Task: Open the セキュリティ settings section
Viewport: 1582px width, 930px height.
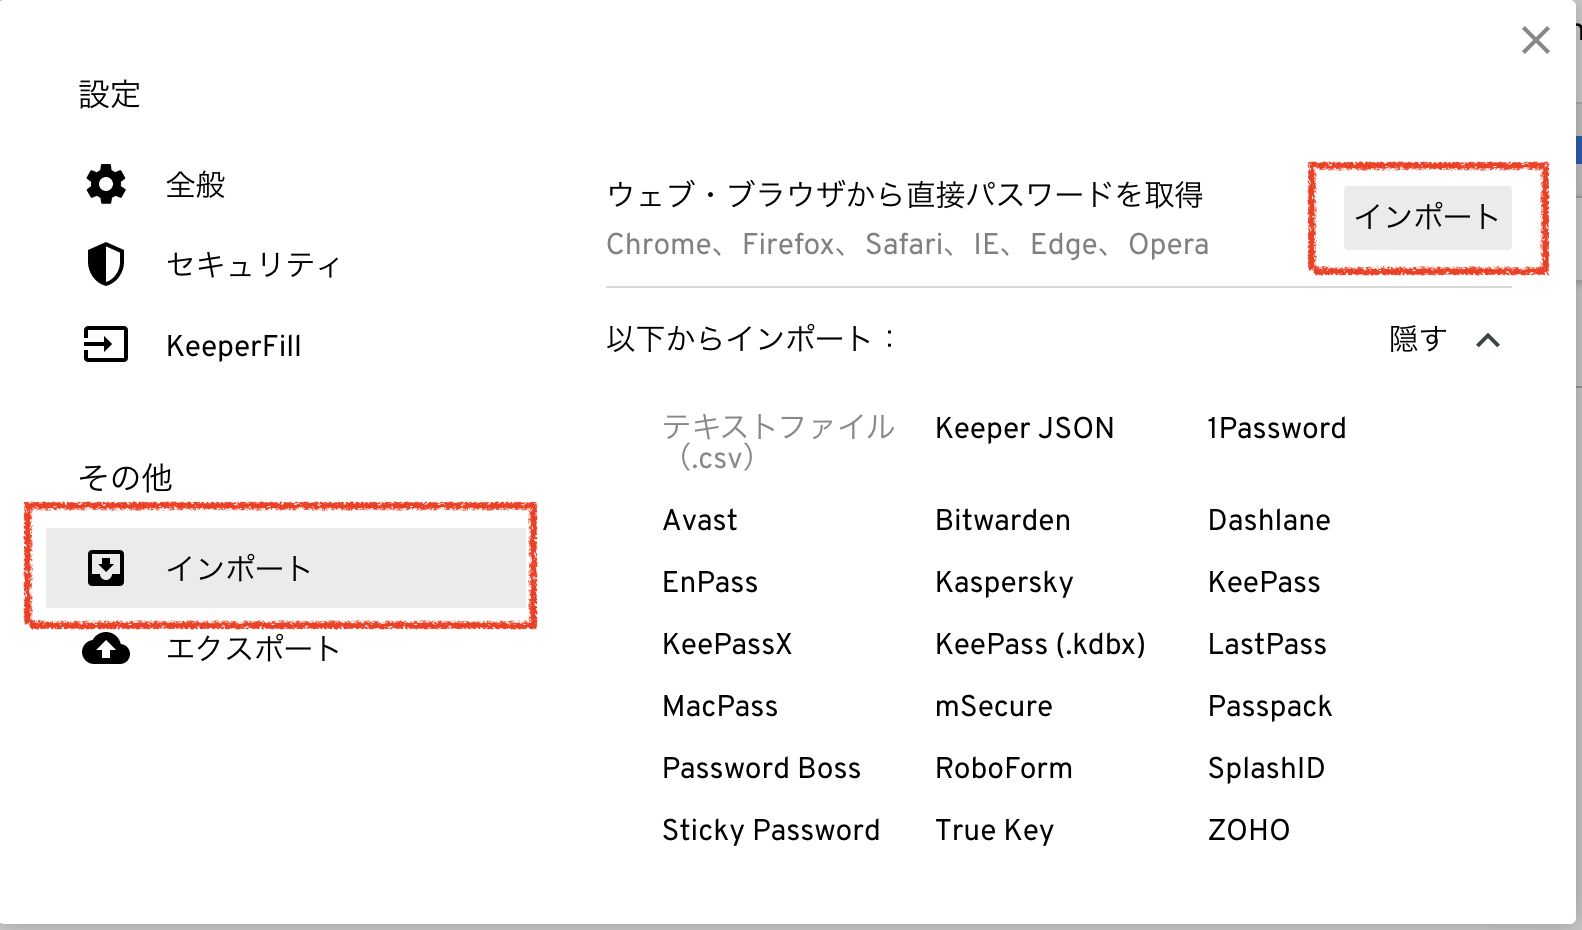Action: (253, 265)
